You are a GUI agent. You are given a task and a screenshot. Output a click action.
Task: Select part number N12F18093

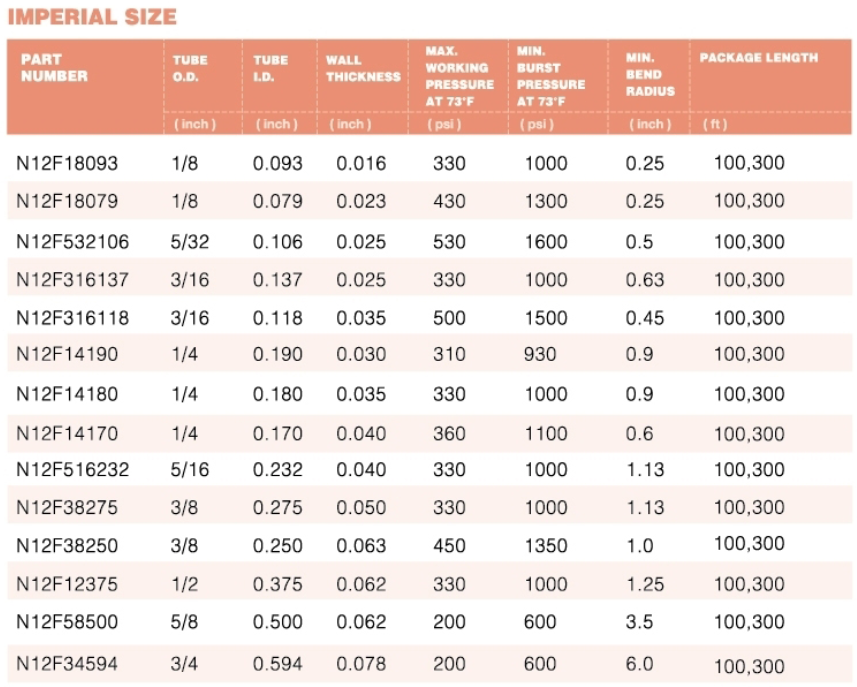[x=67, y=164]
